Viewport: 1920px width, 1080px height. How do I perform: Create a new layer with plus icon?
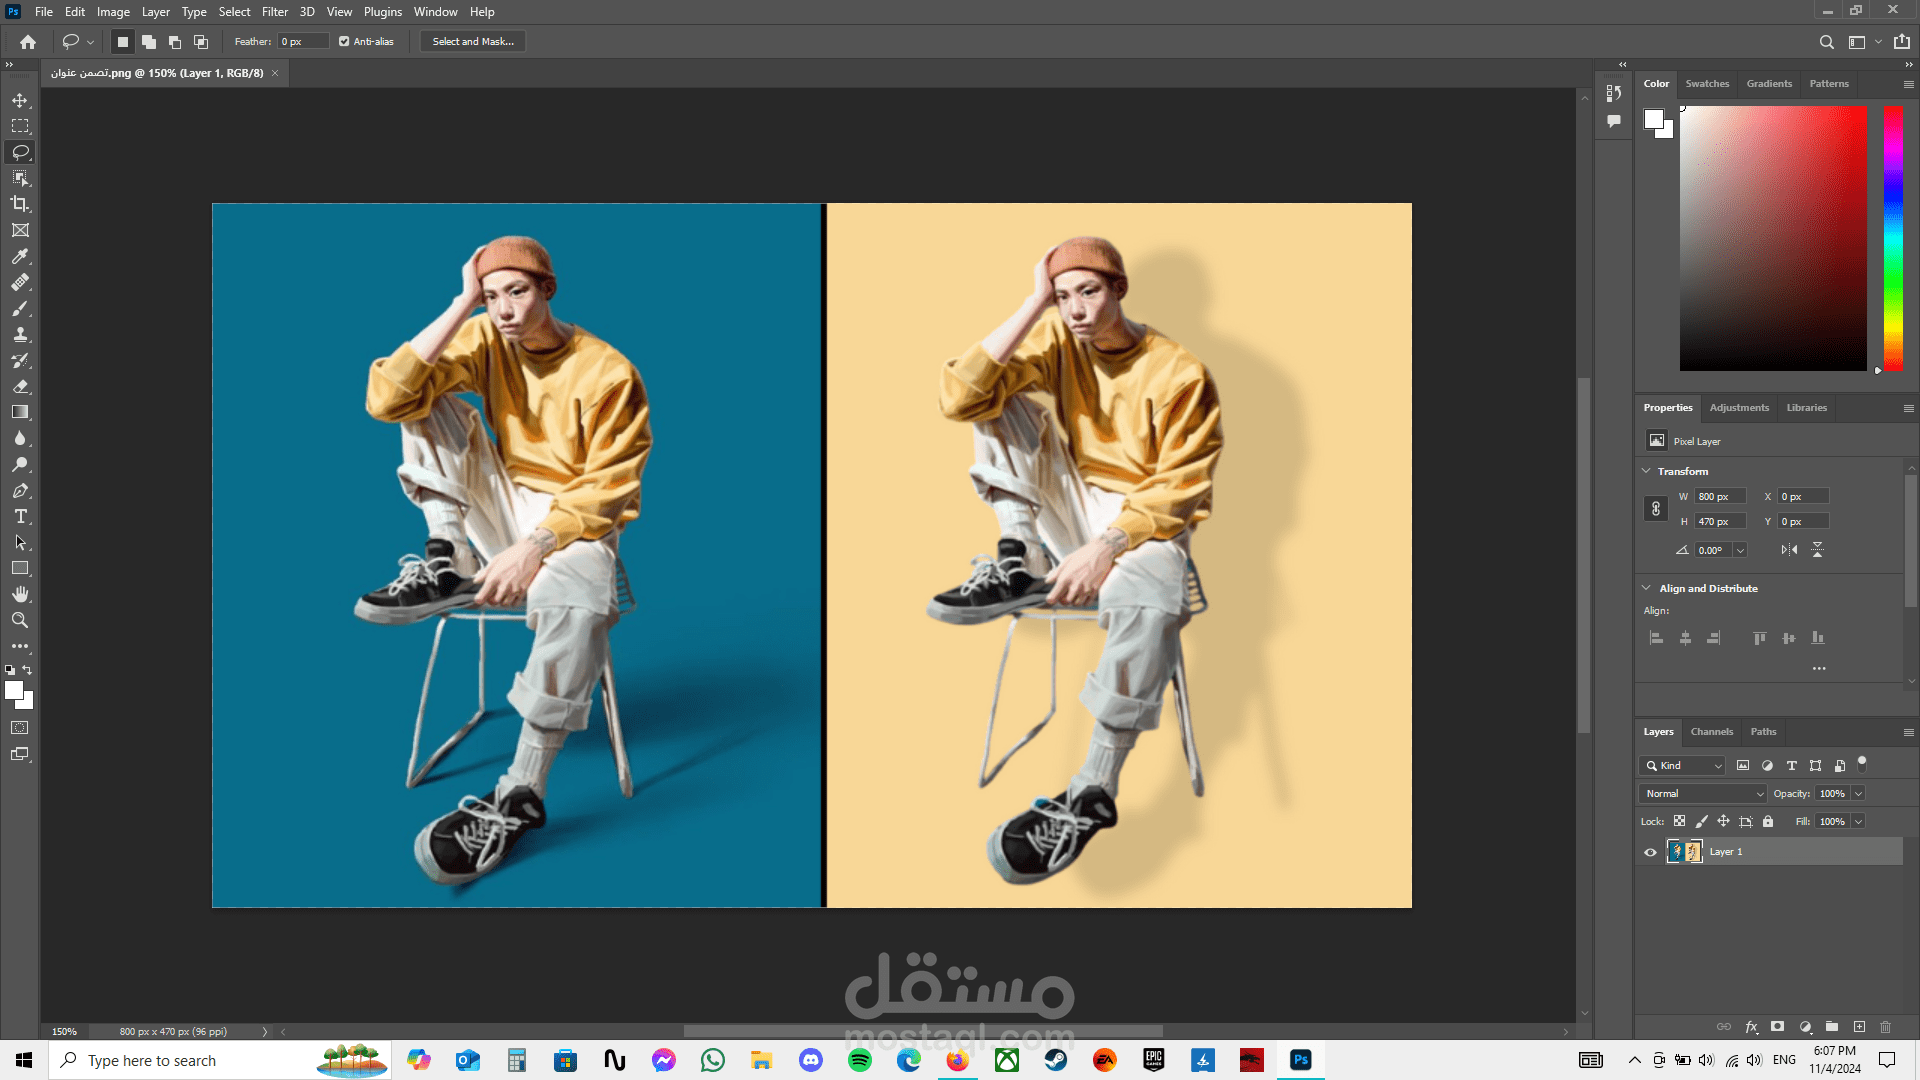pos(1859,1027)
